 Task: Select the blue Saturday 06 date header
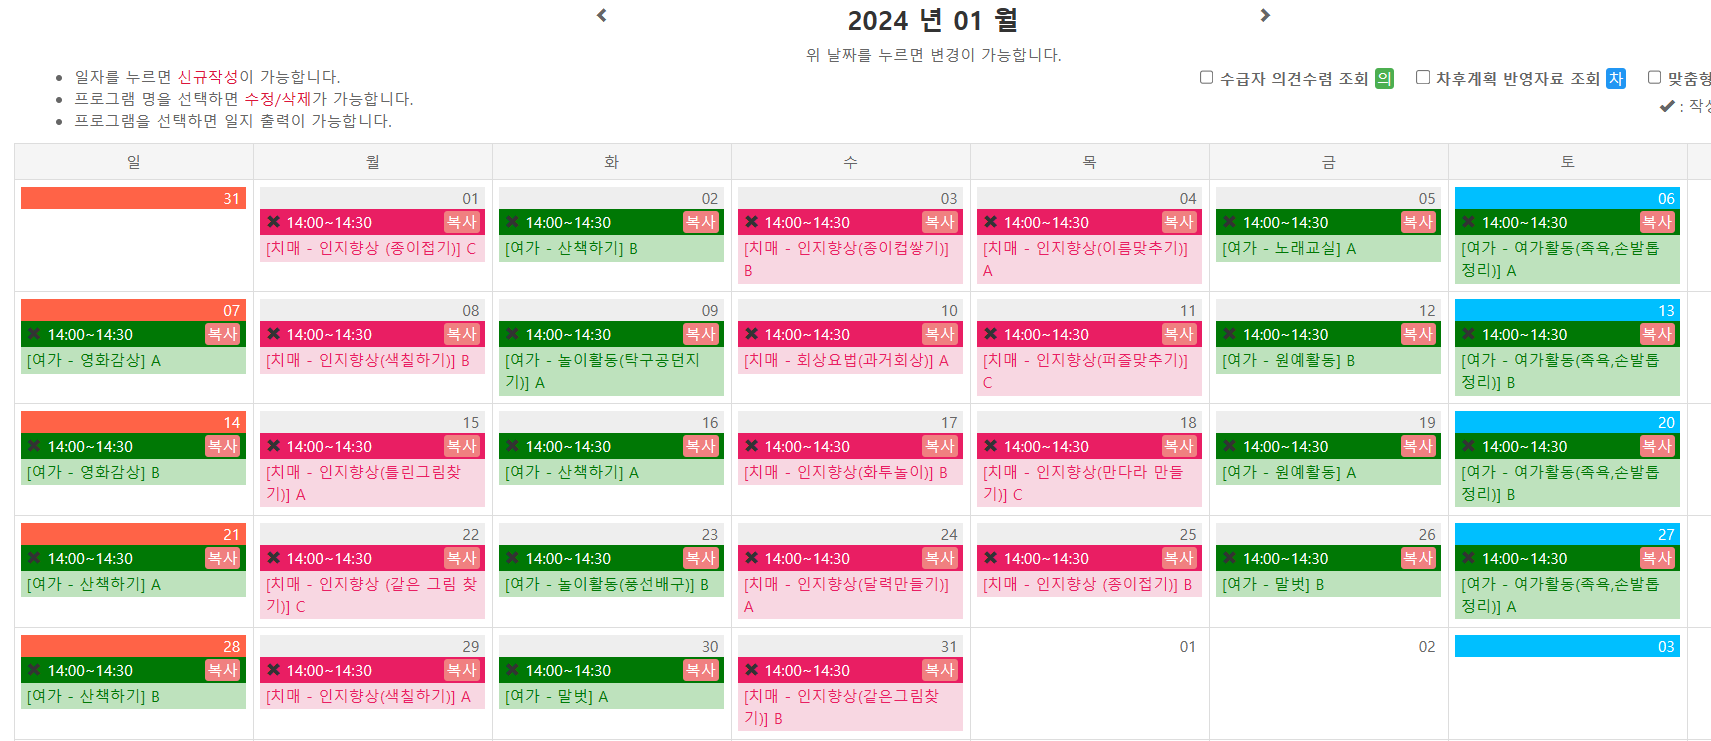pos(1567,198)
